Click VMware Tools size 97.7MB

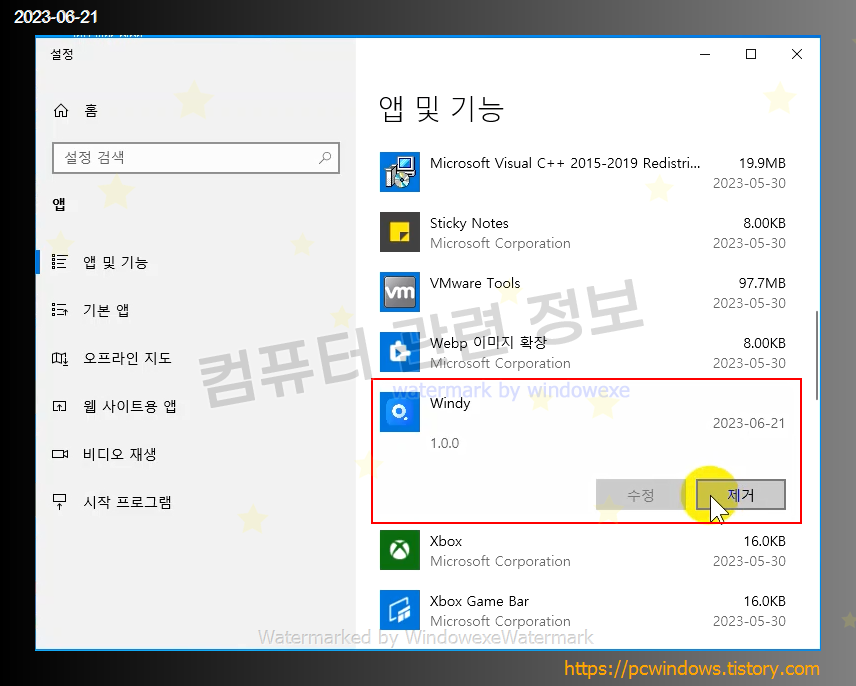762,283
